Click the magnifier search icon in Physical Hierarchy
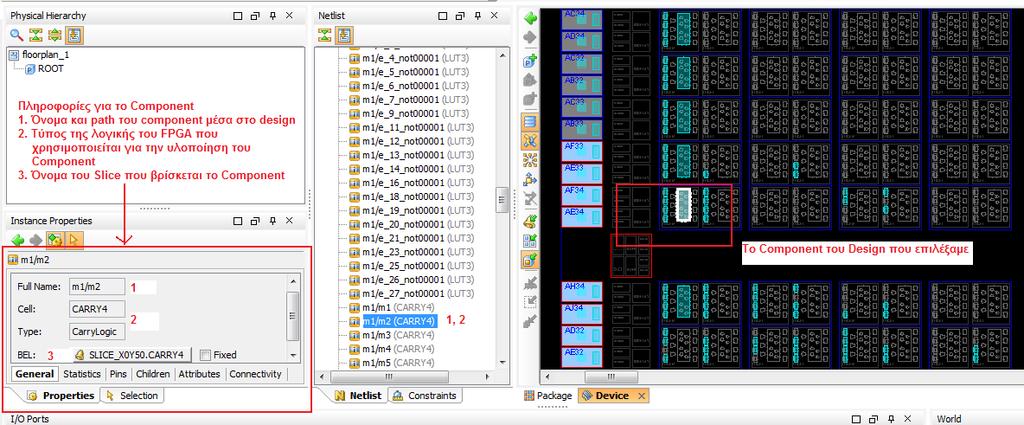The image size is (1024, 425). (16, 35)
